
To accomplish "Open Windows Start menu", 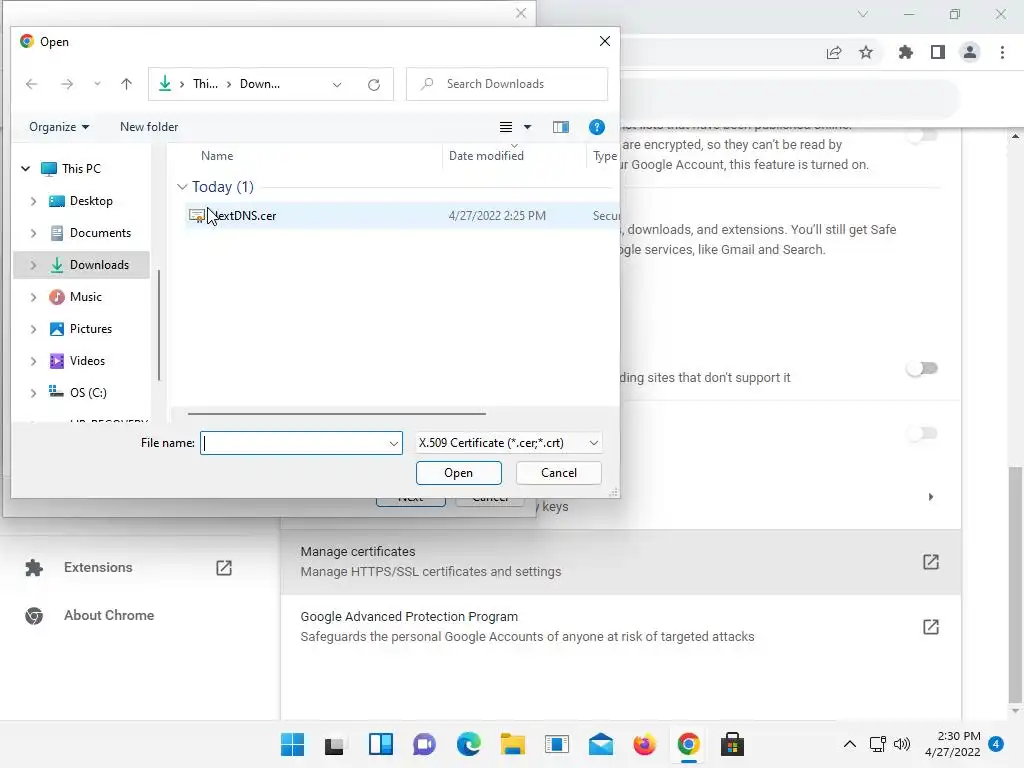I will pos(293,744).
